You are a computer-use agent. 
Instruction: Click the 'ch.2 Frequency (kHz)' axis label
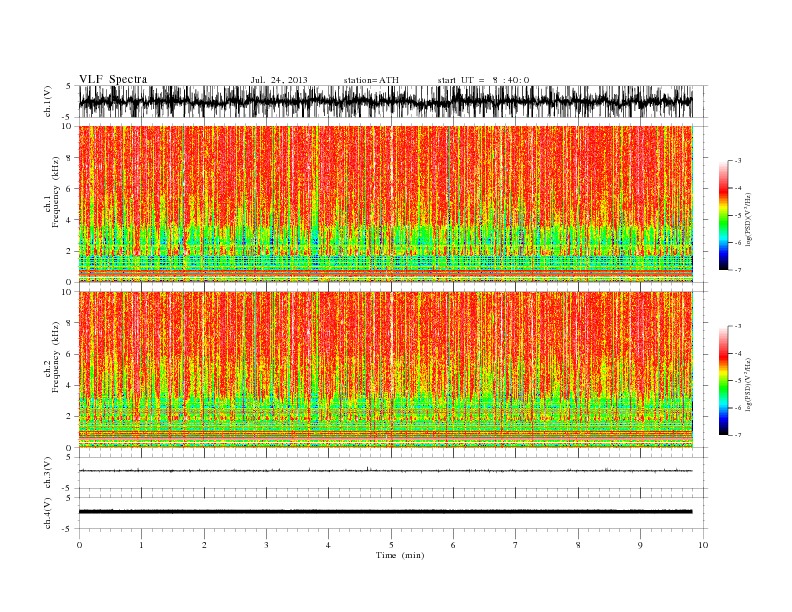tap(52, 358)
